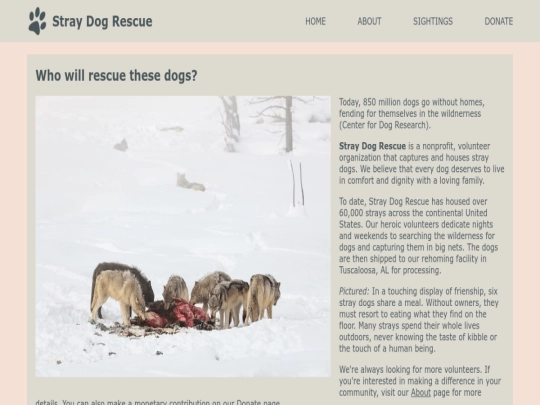Click the bold 'Stray Dog Rescue' text in the paragraph

[x=372, y=146]
